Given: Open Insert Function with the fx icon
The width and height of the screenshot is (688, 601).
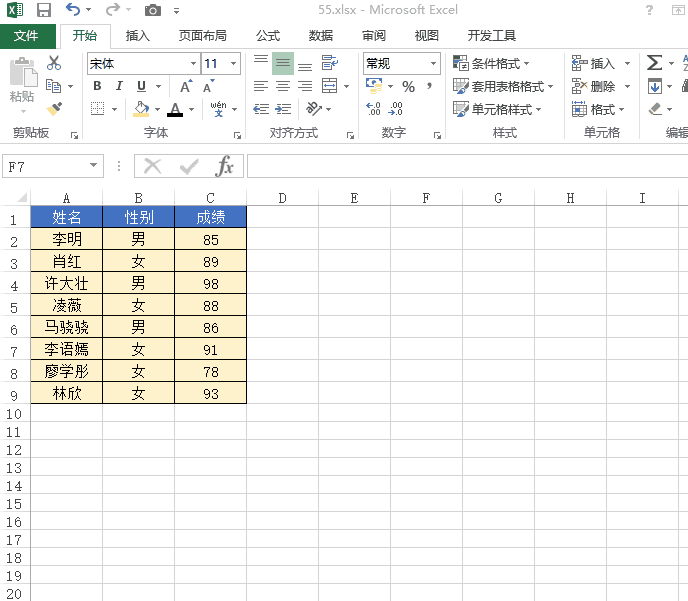Looking at the screenshot, I should click(x=224, y=166).
